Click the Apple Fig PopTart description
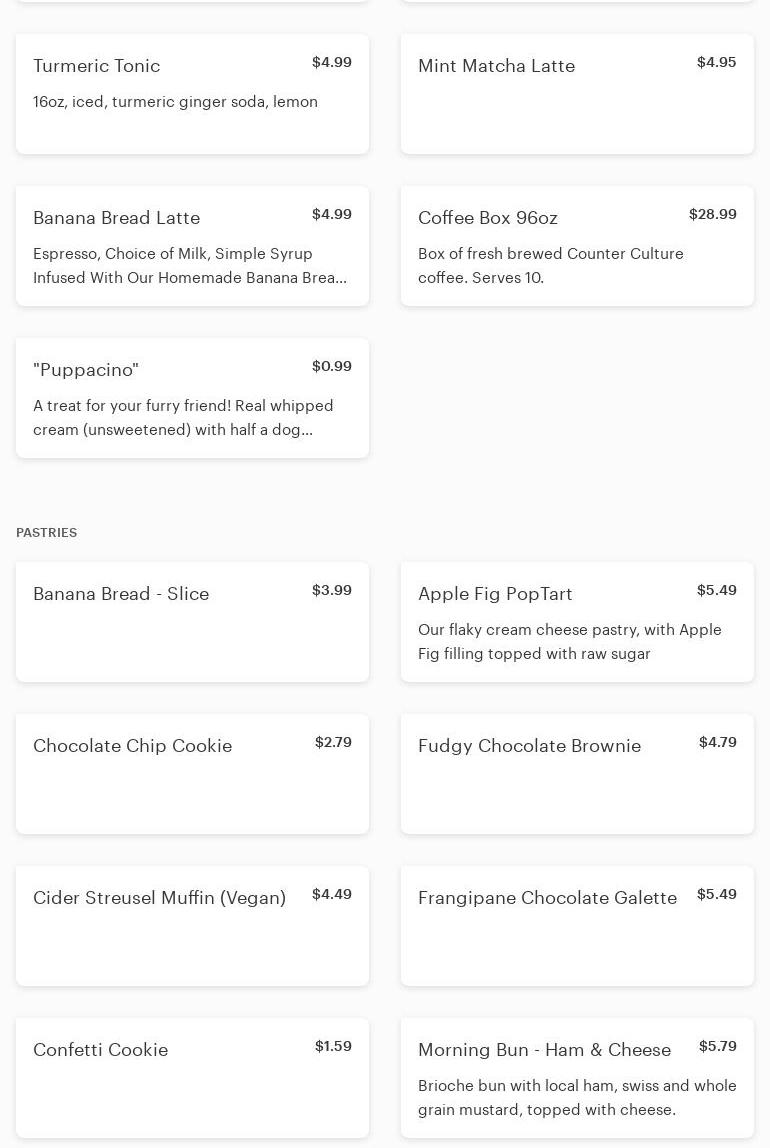Screen dimensions: 770x1148 click(569, 642)
